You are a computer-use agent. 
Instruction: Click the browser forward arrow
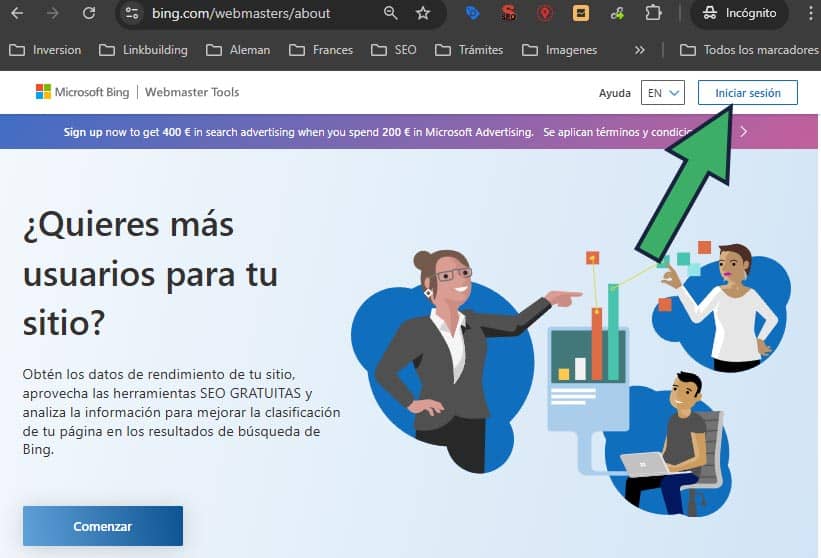pos(52,13)
